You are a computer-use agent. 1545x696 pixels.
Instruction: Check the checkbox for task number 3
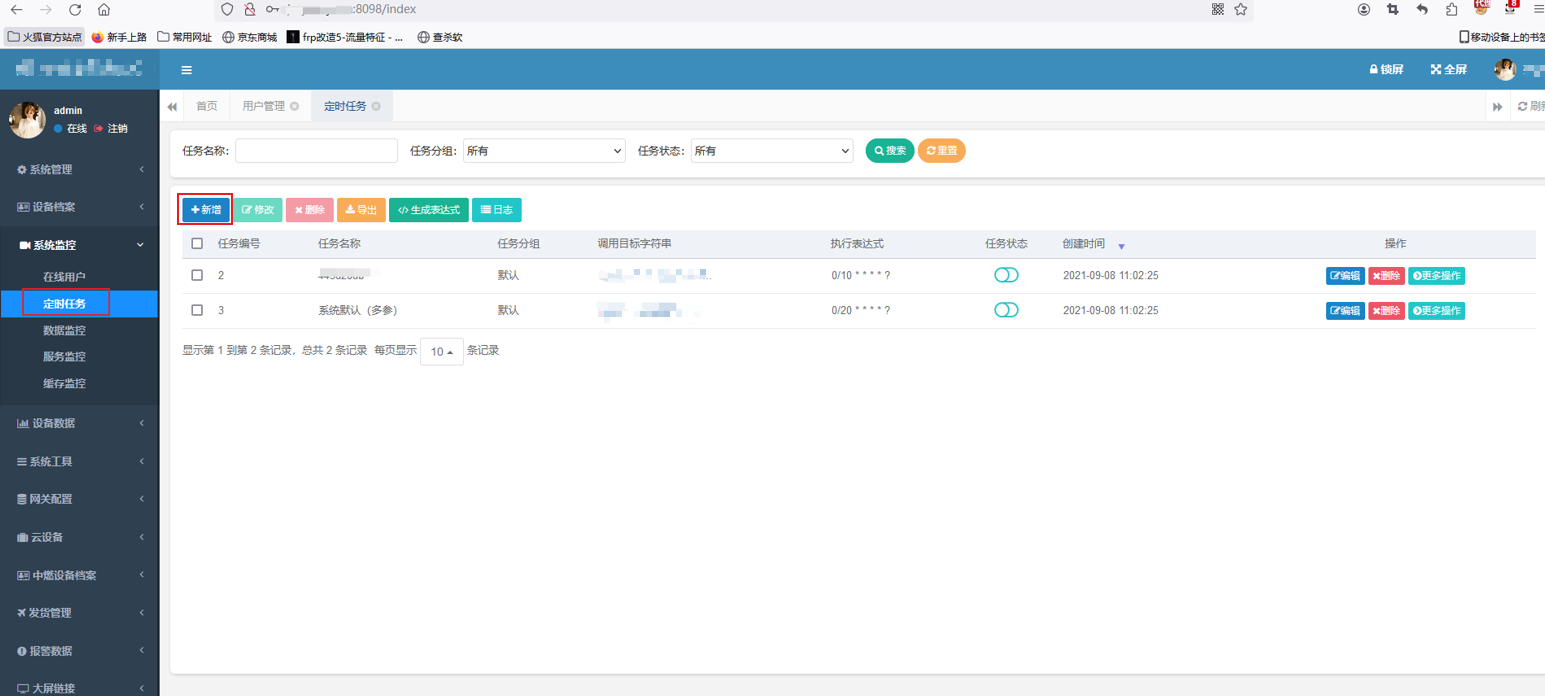(197, 310)
